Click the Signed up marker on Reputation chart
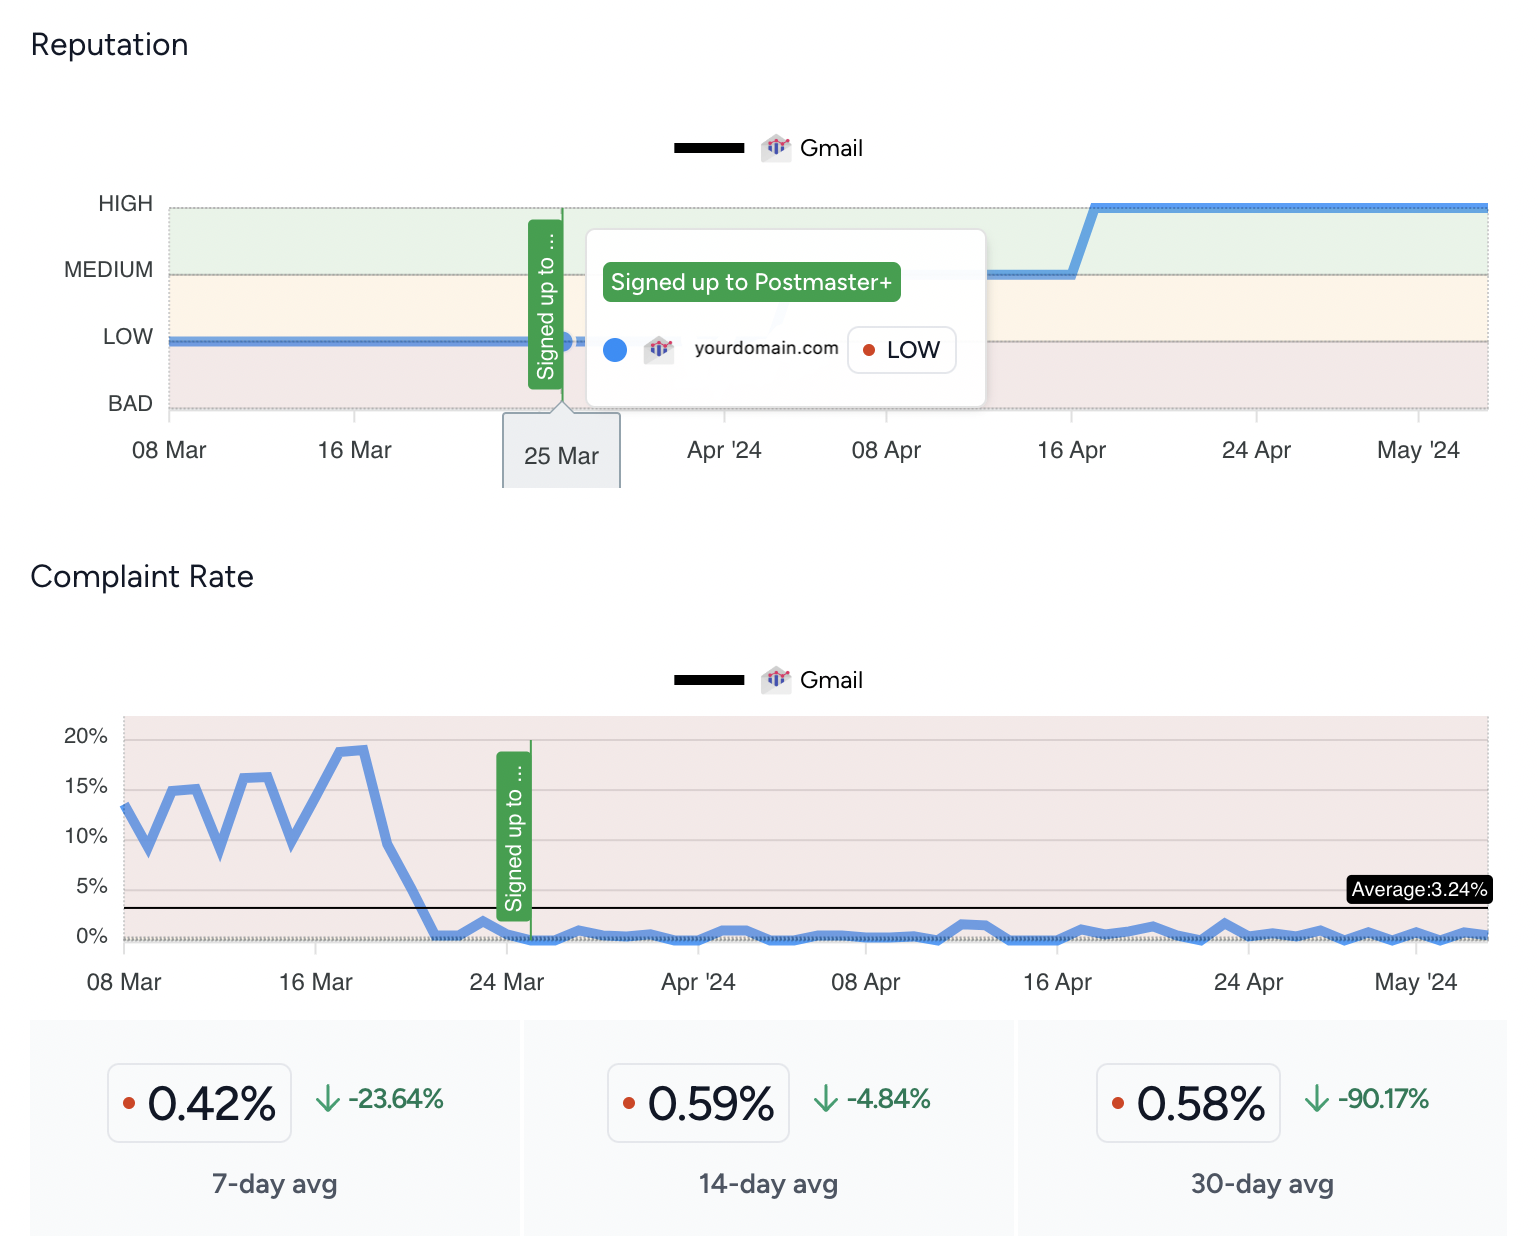 click(545, 304)
